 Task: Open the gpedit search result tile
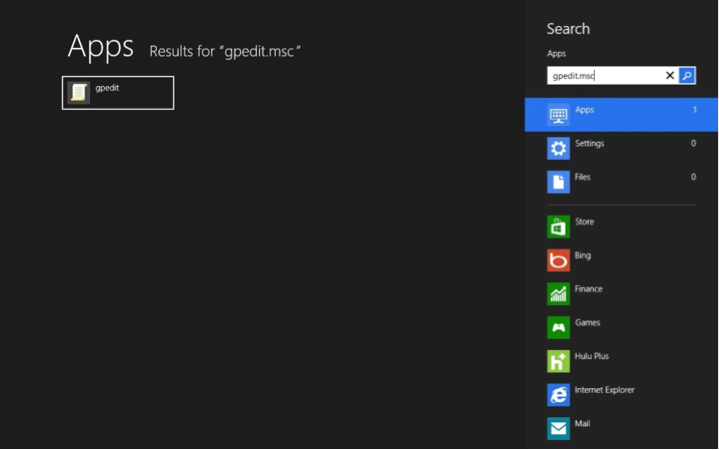point(118,93)
